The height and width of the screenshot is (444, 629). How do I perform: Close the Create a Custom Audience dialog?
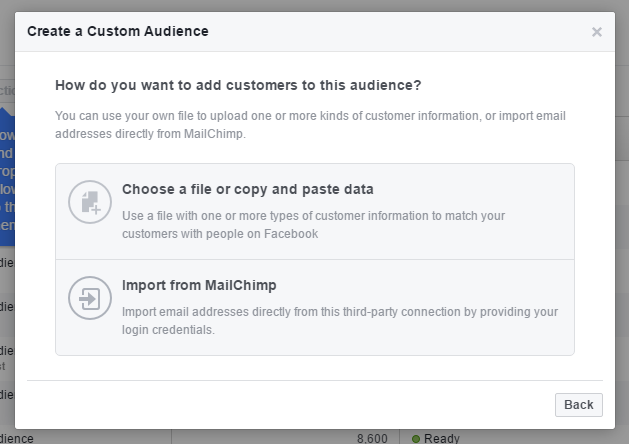(597, 32)
